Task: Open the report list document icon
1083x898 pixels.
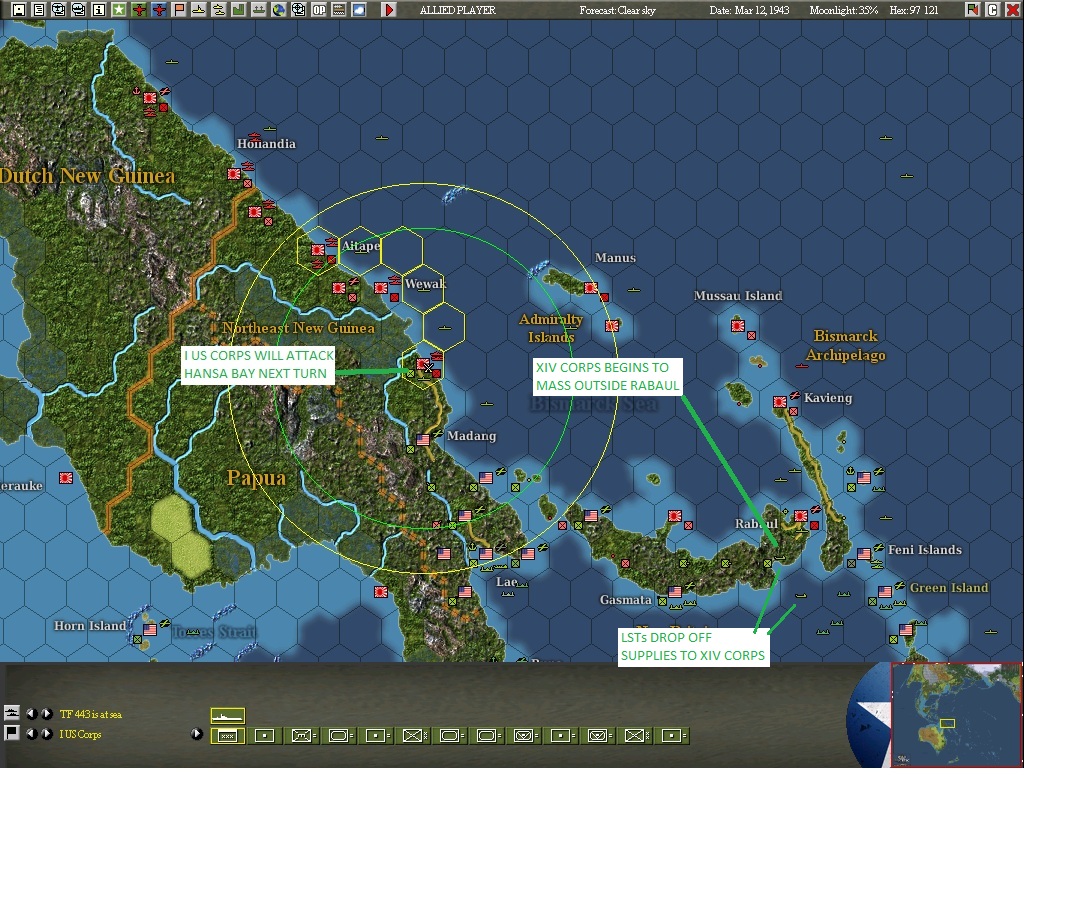Action: point(39,10)
